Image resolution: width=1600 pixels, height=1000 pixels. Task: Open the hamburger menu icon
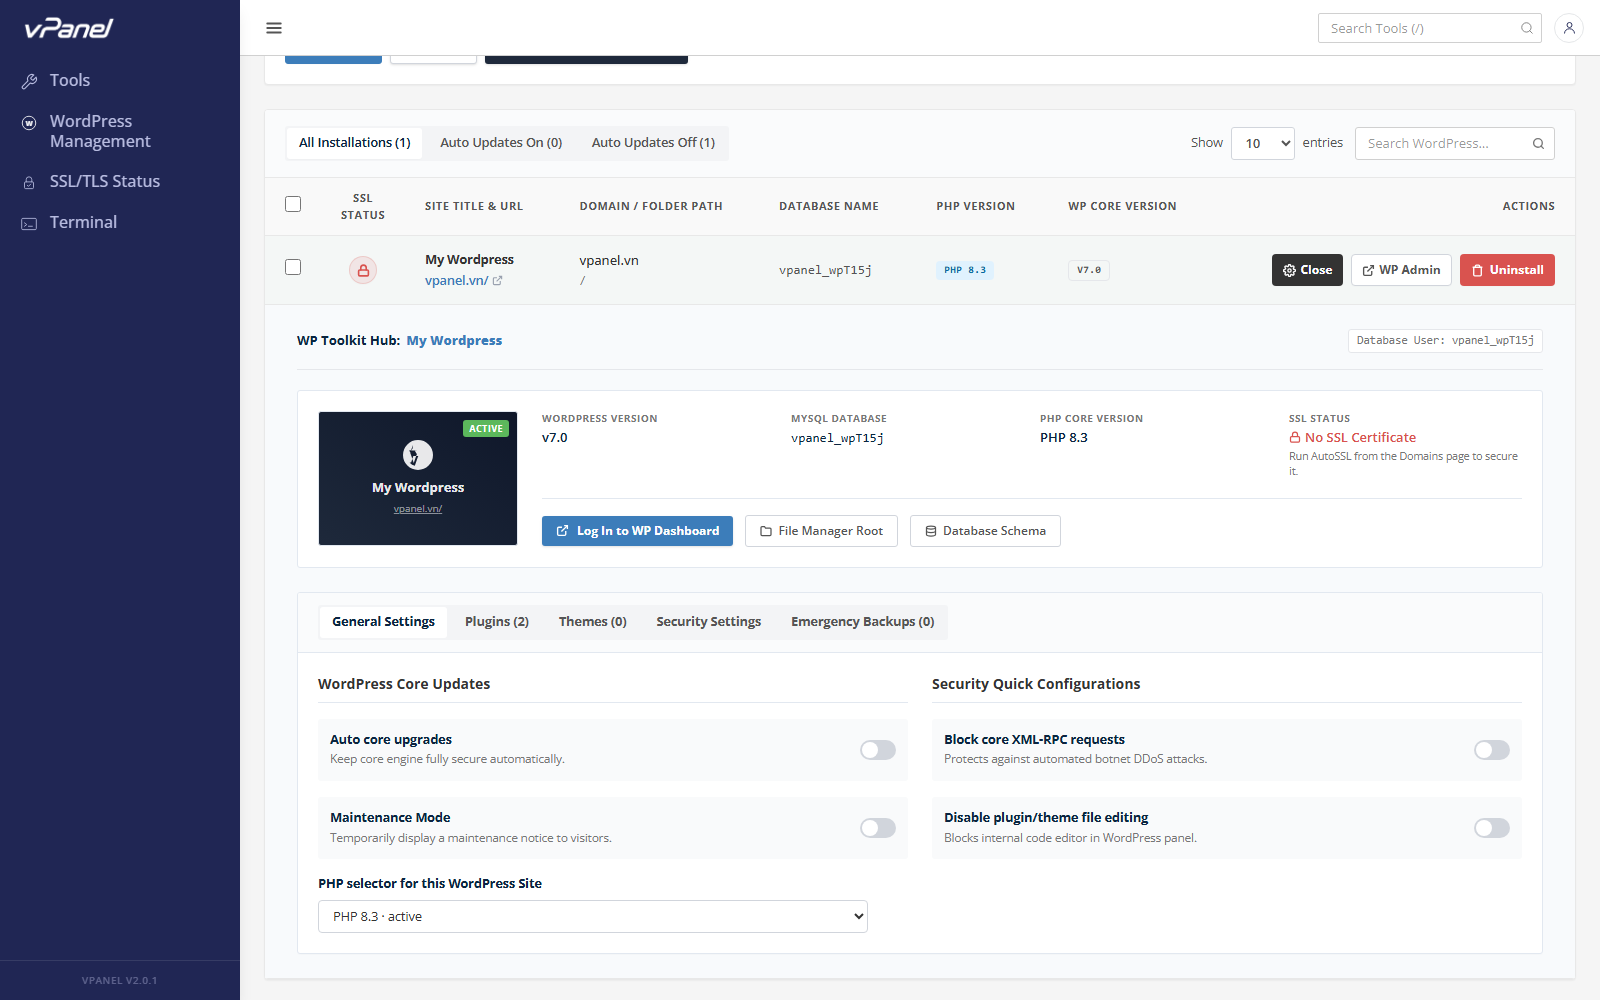coord(274,28)
